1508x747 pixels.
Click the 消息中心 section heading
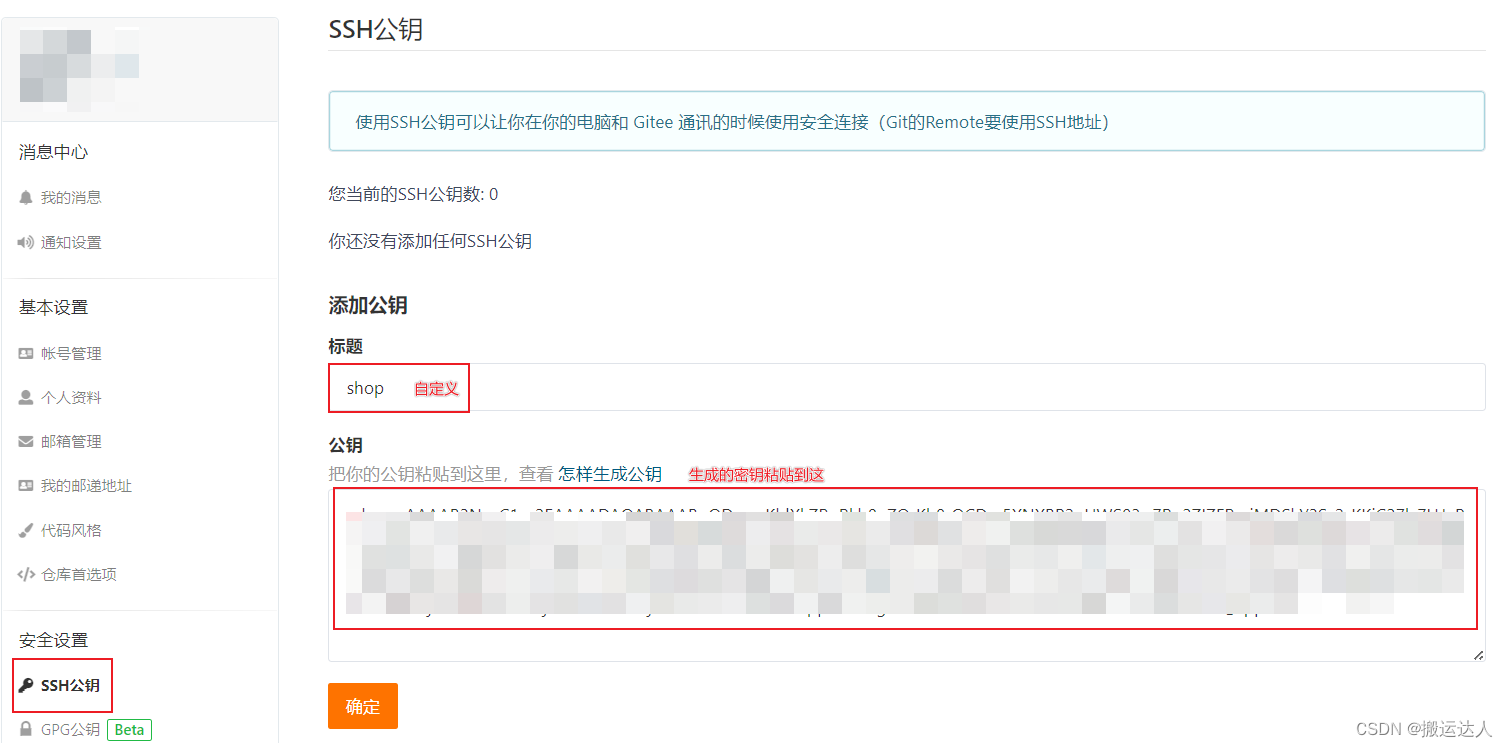click(53, 152)
